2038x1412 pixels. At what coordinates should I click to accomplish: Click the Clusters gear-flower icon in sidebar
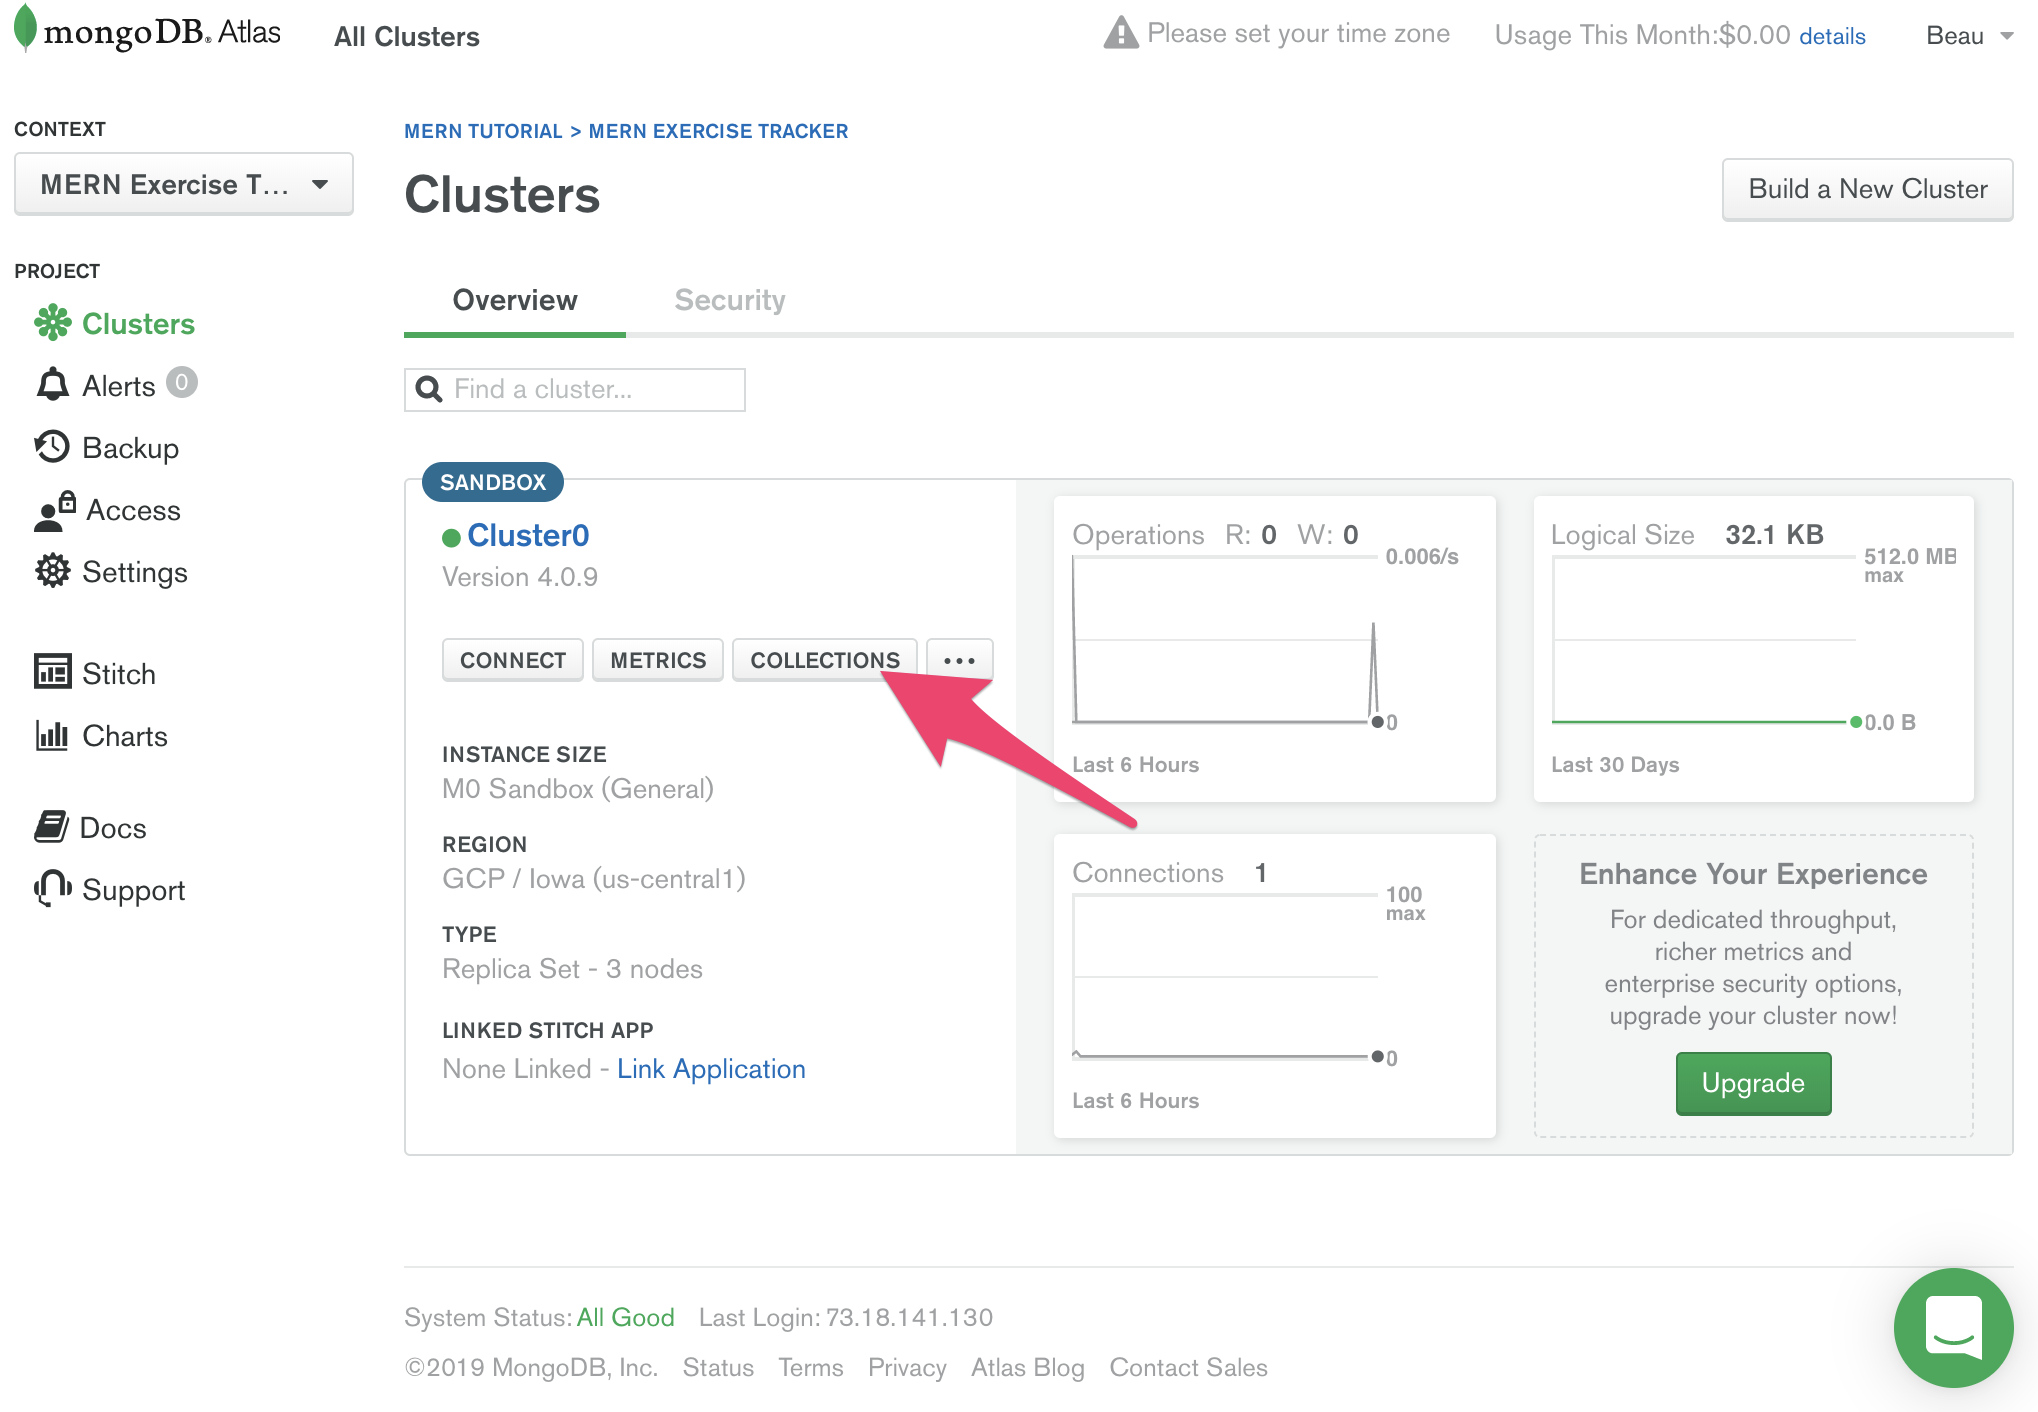click(x=52, y=323)
